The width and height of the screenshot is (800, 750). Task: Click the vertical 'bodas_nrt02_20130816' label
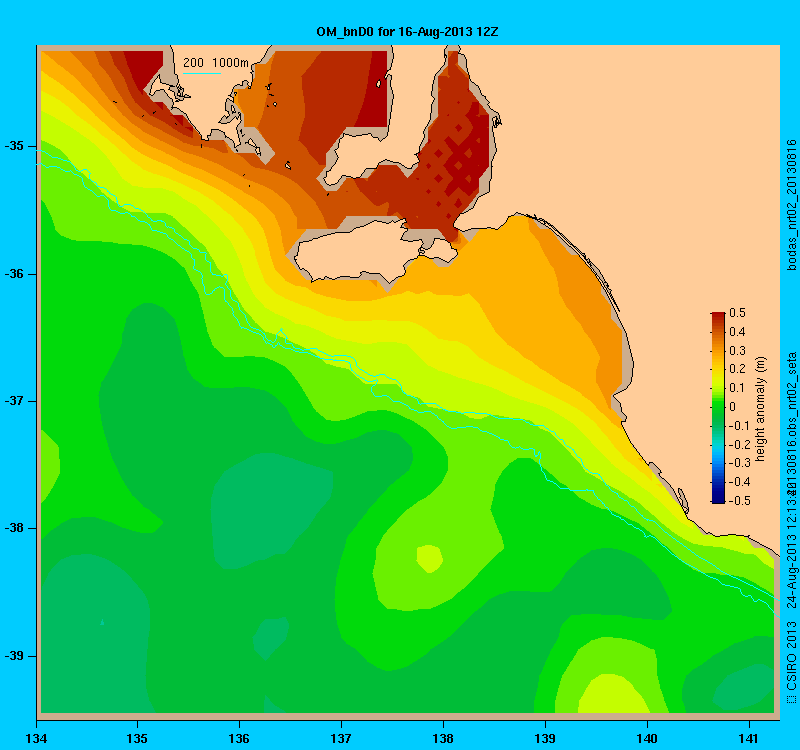click(x=791, y=205)
